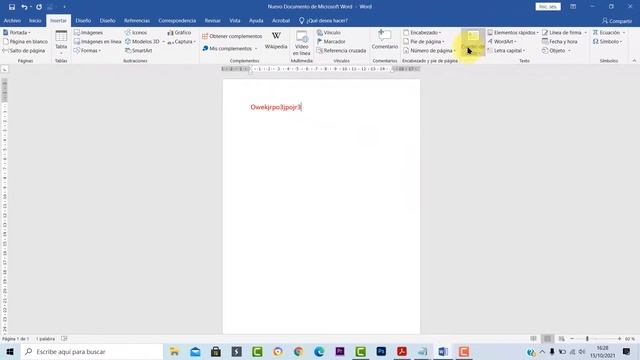Insert a Vídeo en línea

302,43
